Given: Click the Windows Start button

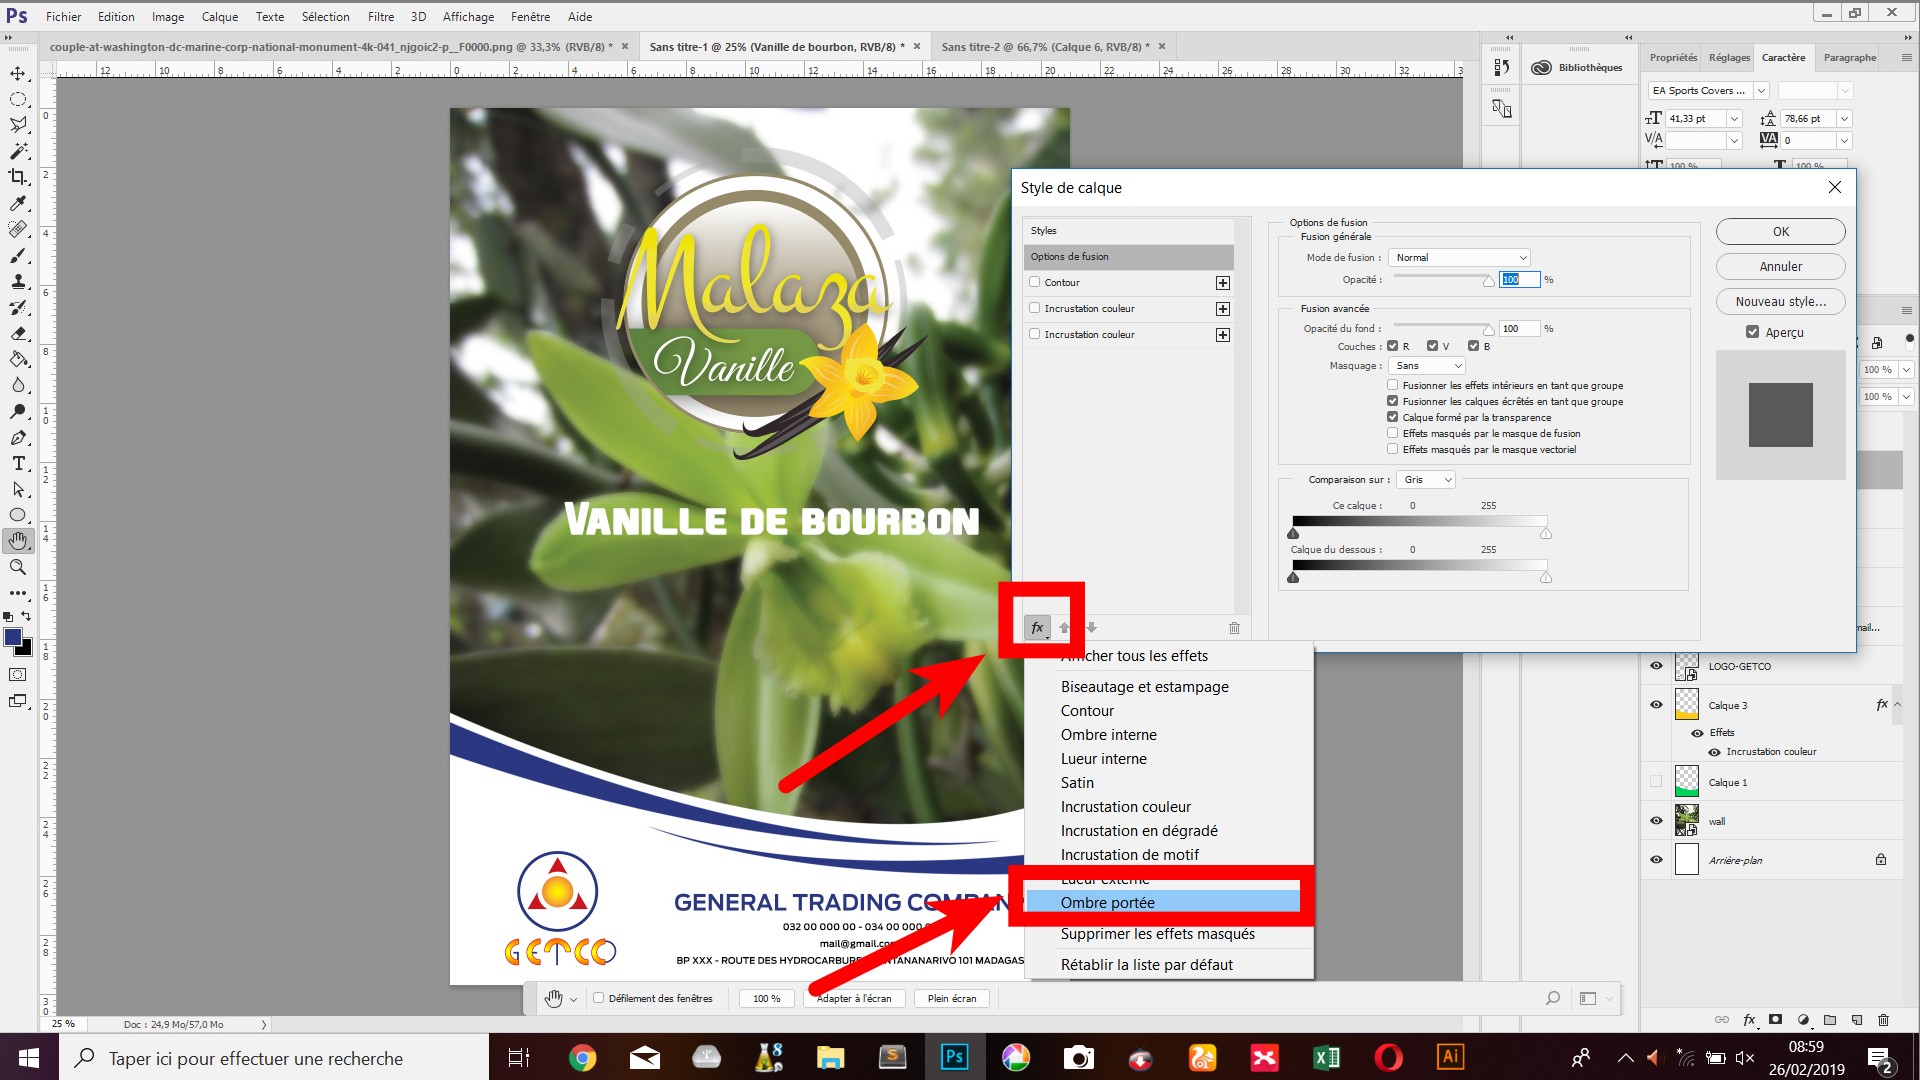Looking at the screenshot, I should 29,1057.
